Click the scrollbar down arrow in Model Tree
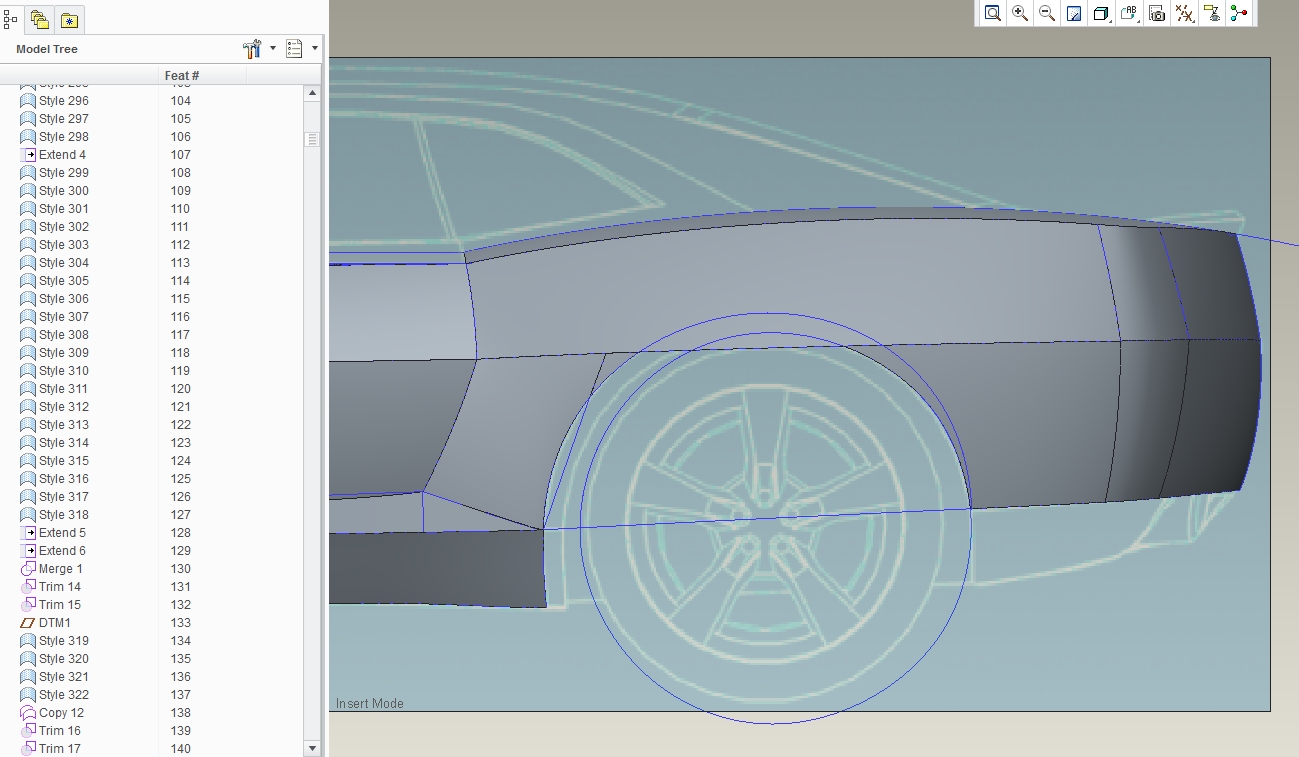The image size is (1299, 757). [312, 748]
